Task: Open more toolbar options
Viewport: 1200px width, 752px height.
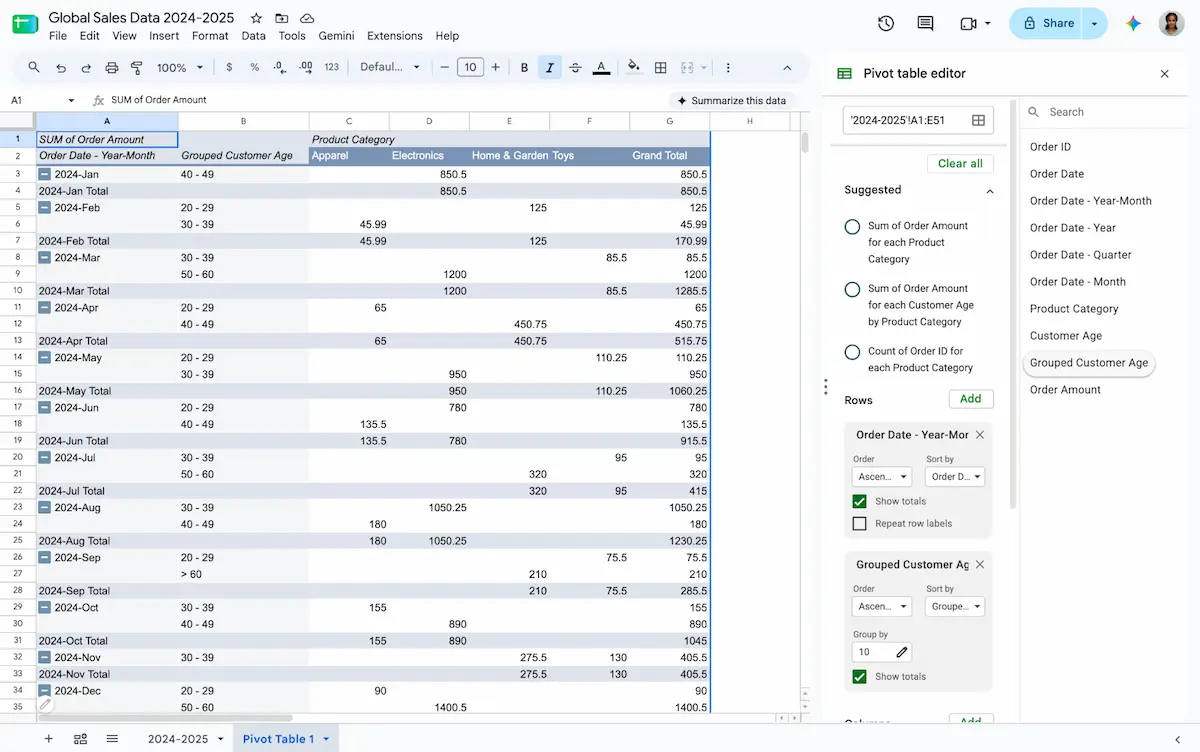Action: (728, 67)
